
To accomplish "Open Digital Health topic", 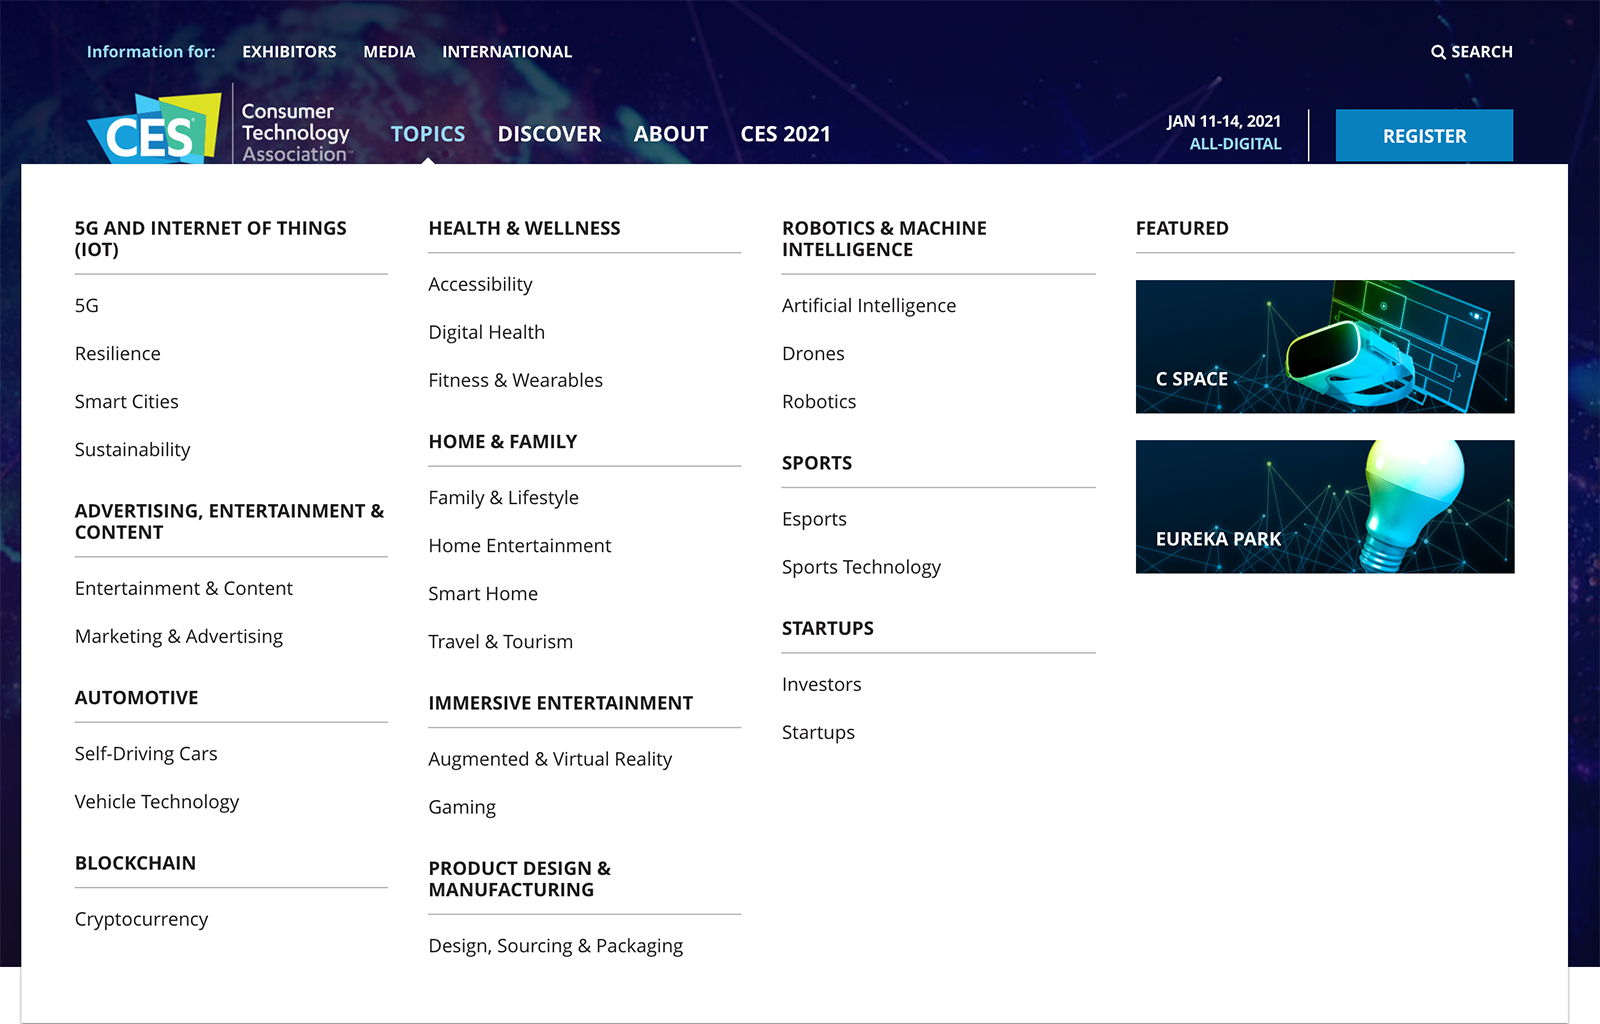I will [x=486, y=333].
